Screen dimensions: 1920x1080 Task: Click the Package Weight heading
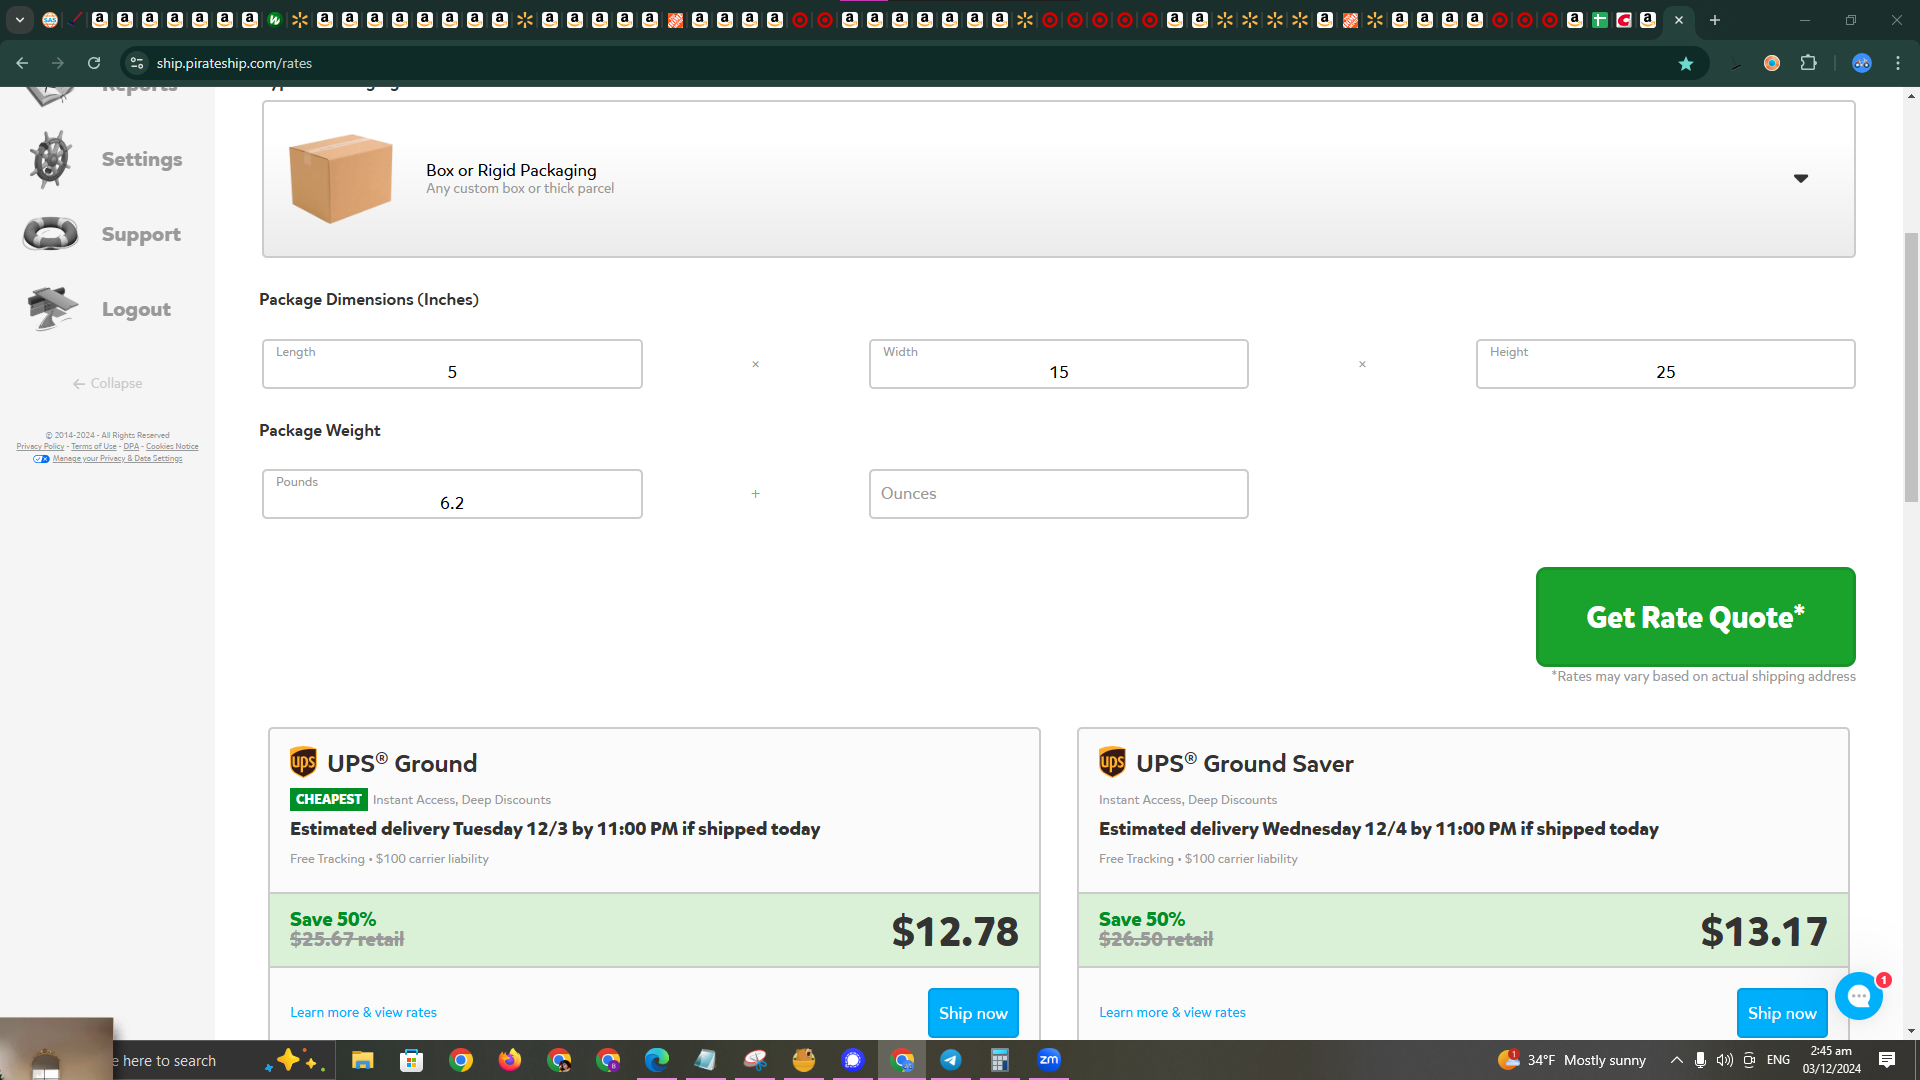[x=320, y=430]
